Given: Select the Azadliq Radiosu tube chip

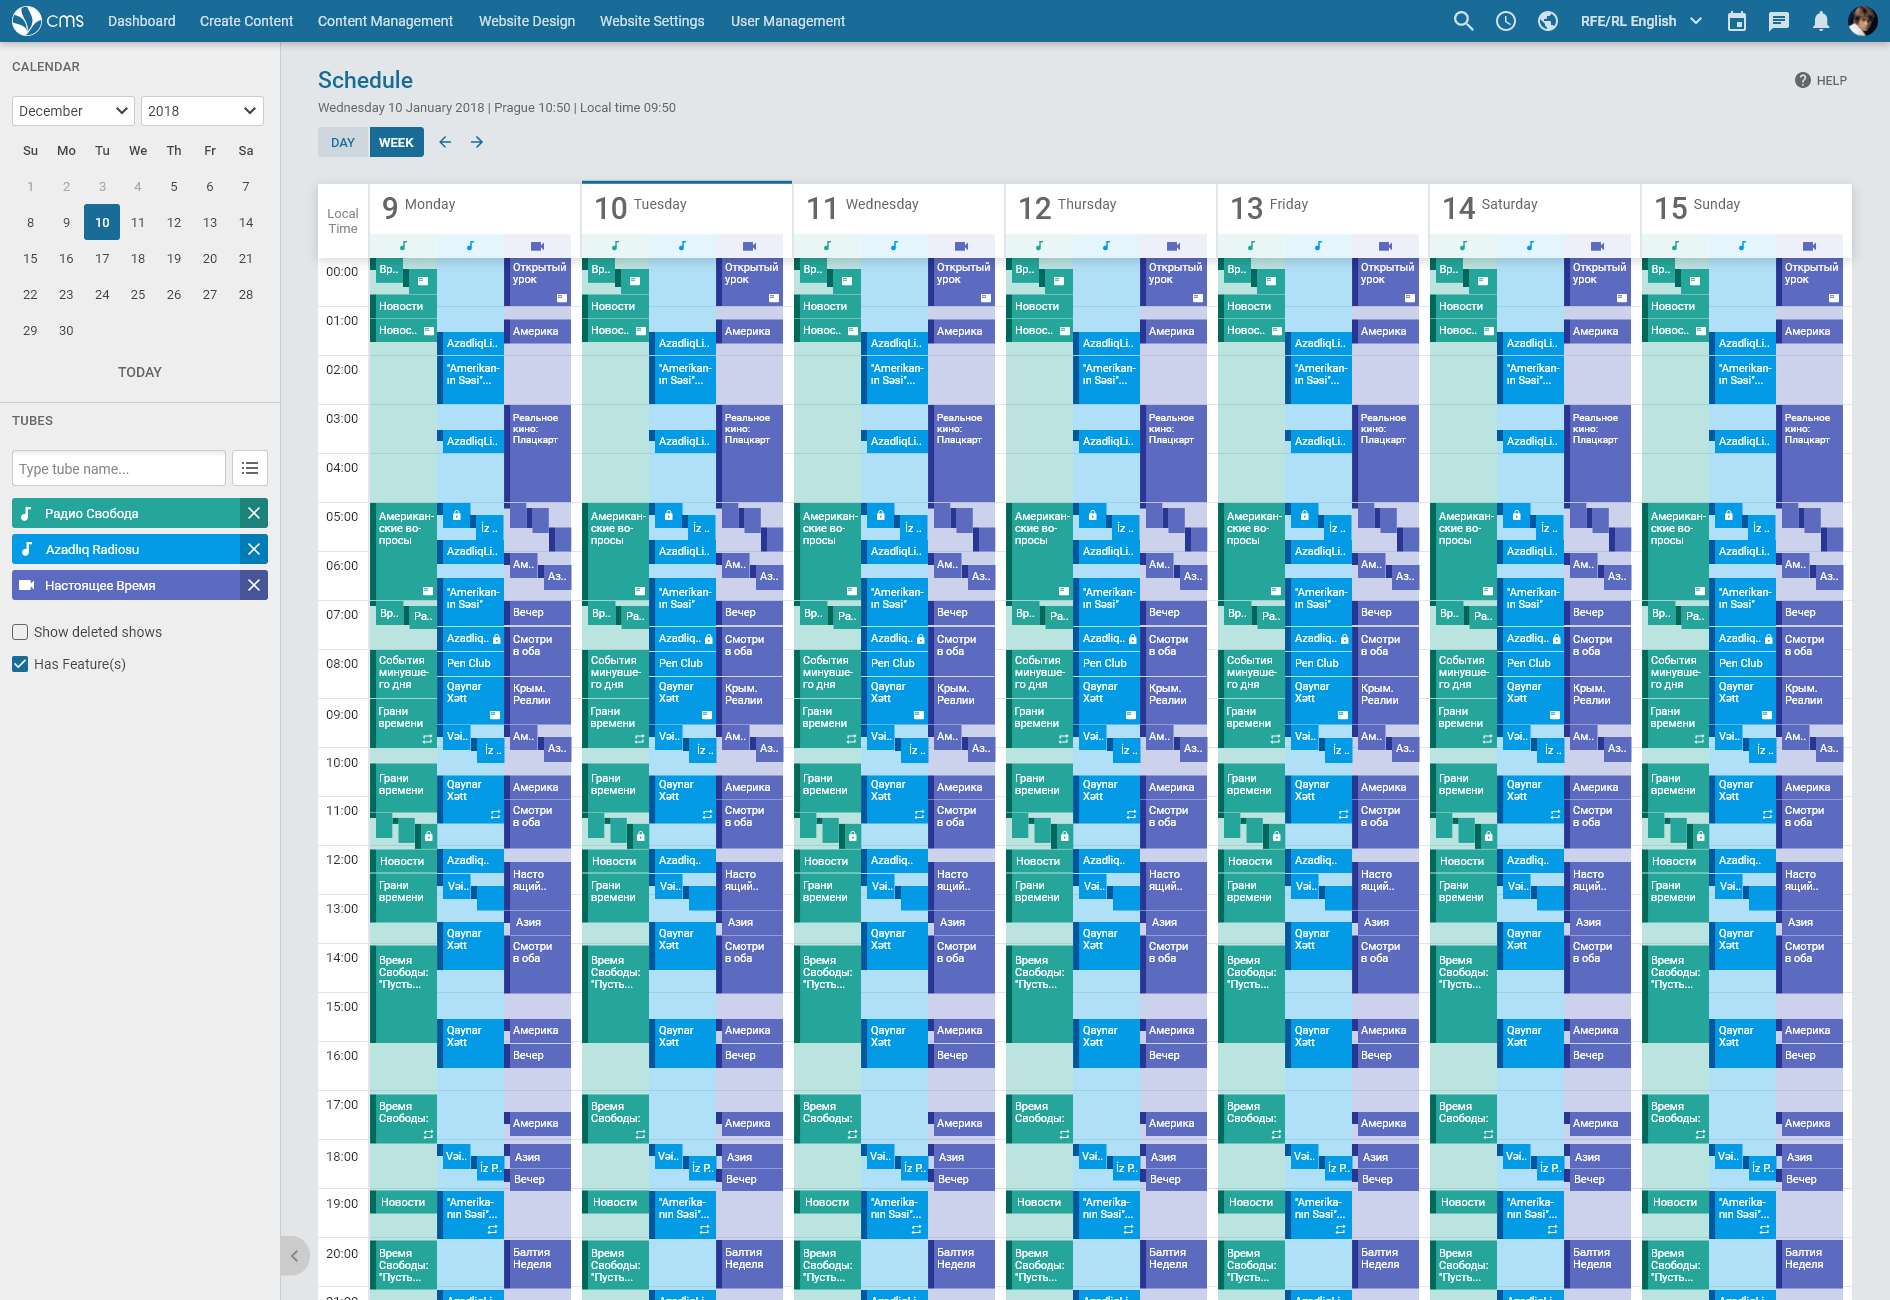Looking at the screenshot, I should [127, 549].
